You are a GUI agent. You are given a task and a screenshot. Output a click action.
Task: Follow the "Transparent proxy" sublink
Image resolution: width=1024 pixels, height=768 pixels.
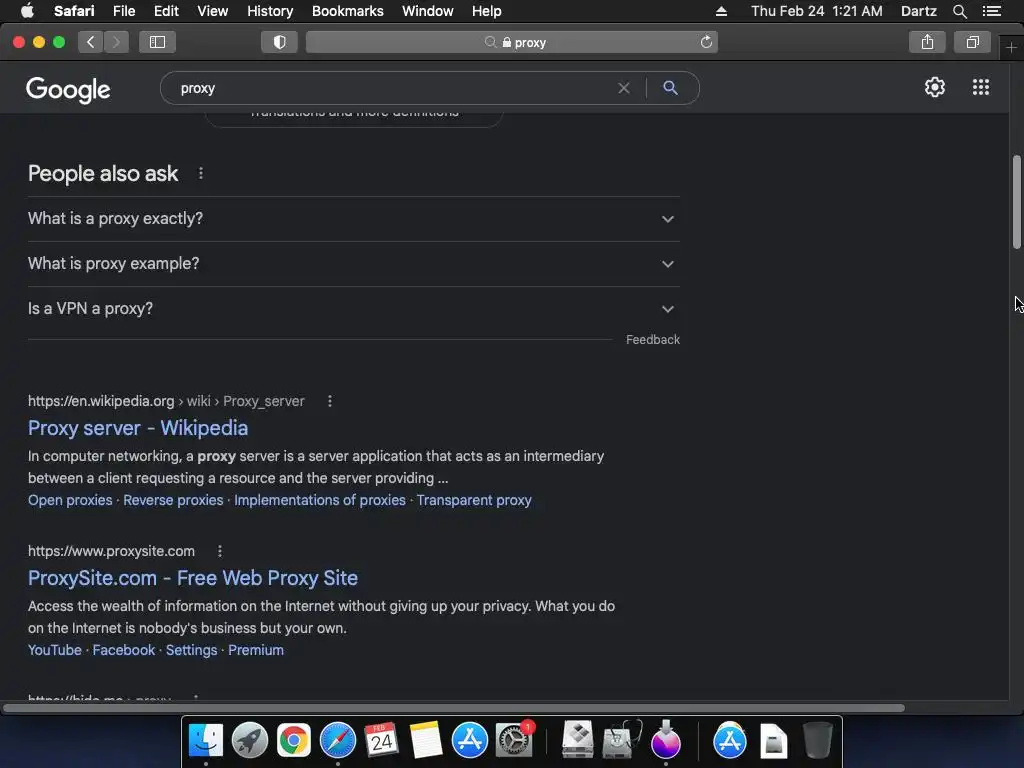(474, 500)
